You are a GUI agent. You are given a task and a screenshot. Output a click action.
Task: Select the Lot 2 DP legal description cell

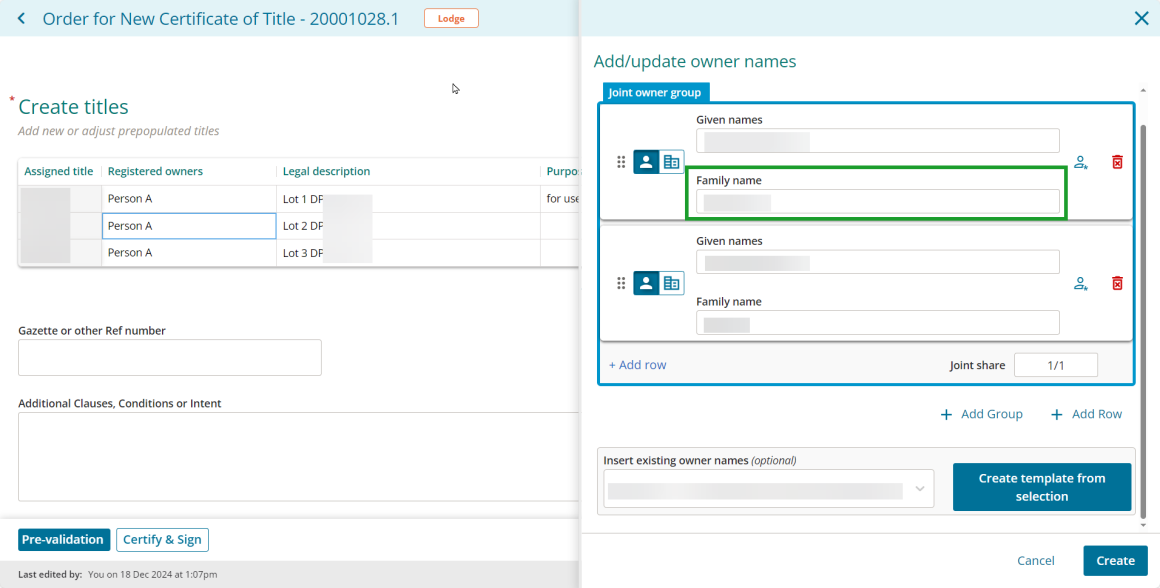coord(408,226)
